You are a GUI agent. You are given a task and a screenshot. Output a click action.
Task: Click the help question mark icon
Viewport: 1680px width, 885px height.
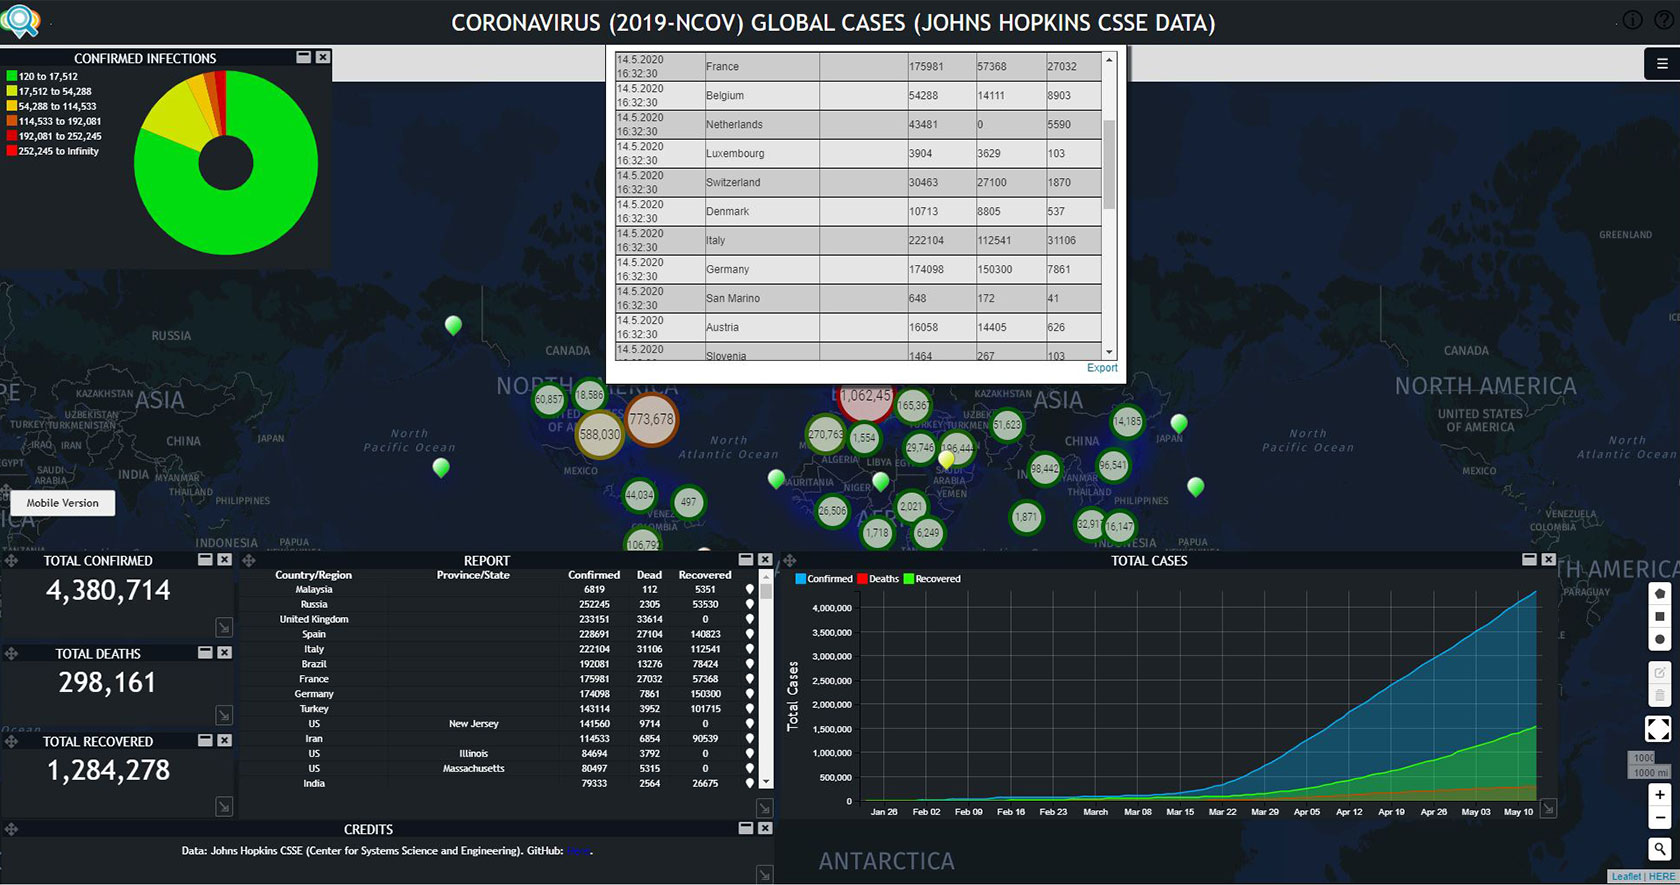1664,20
